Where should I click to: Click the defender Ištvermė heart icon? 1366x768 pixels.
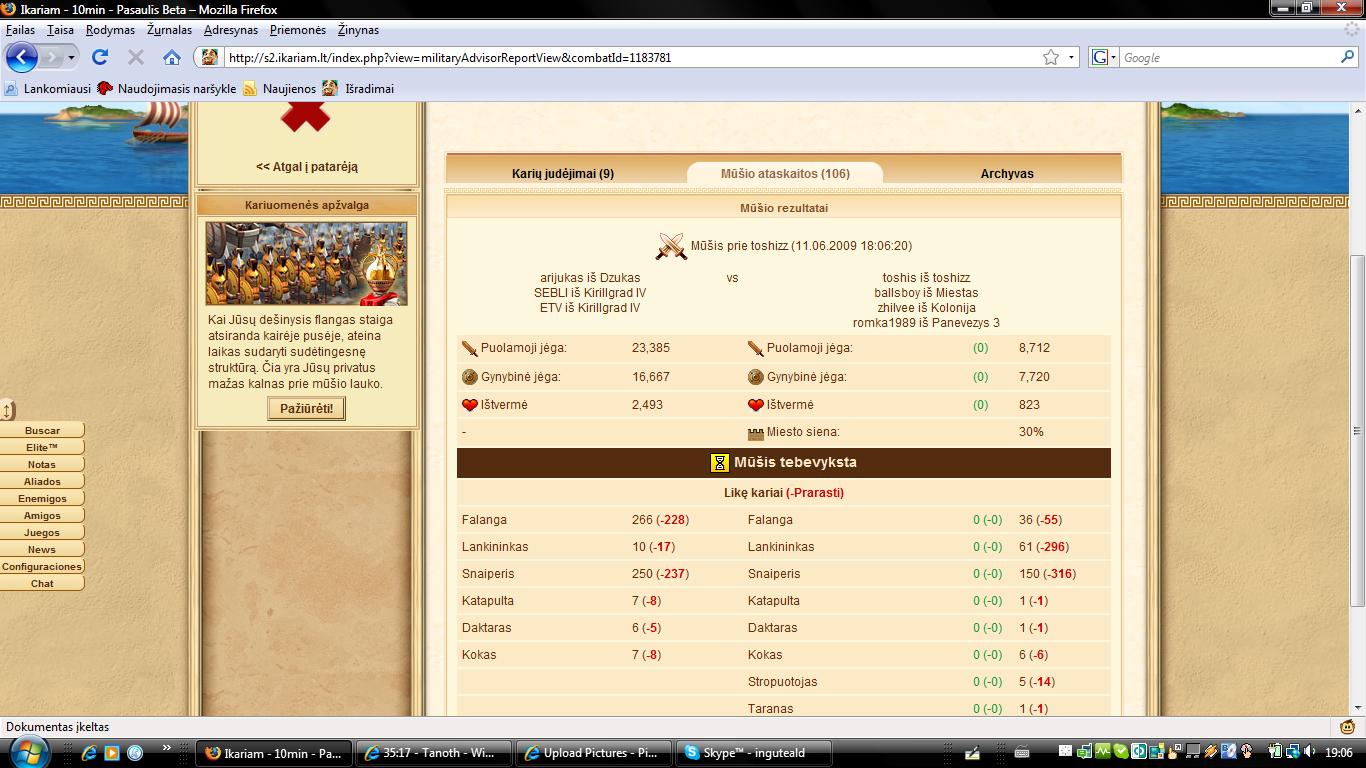[x=756, y=405]
